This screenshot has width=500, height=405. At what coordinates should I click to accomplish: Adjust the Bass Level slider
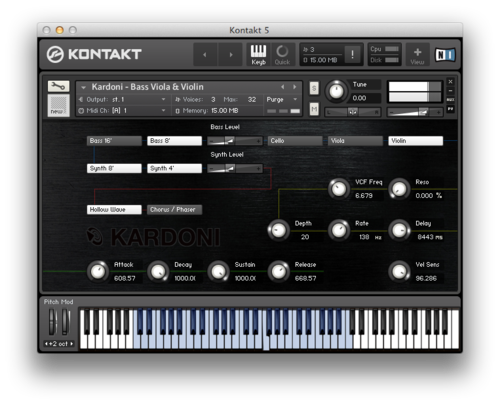[235, 141]
